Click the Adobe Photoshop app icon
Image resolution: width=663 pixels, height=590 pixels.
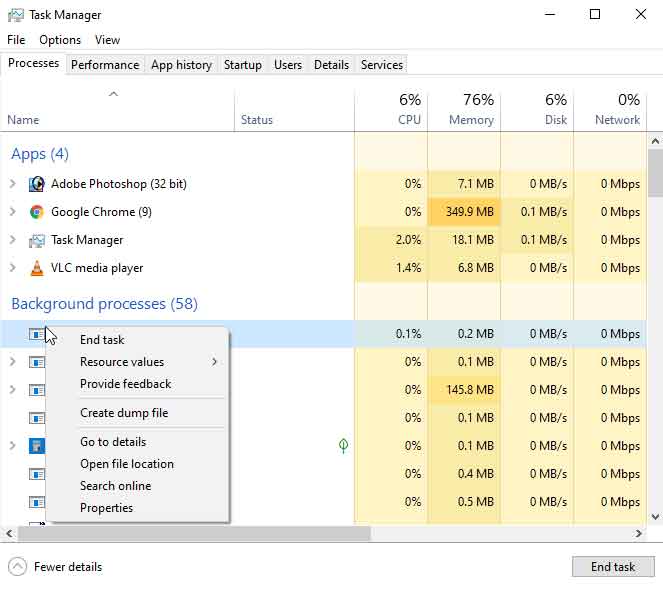pyautogui.click(x=37, y=184)
